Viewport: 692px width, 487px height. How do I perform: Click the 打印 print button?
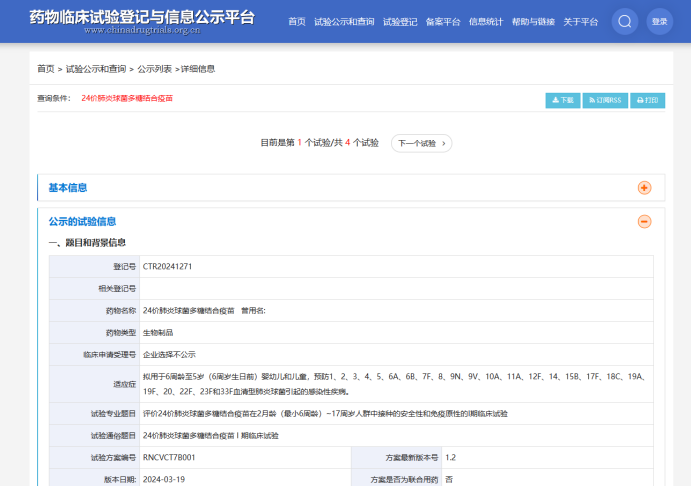647,100
